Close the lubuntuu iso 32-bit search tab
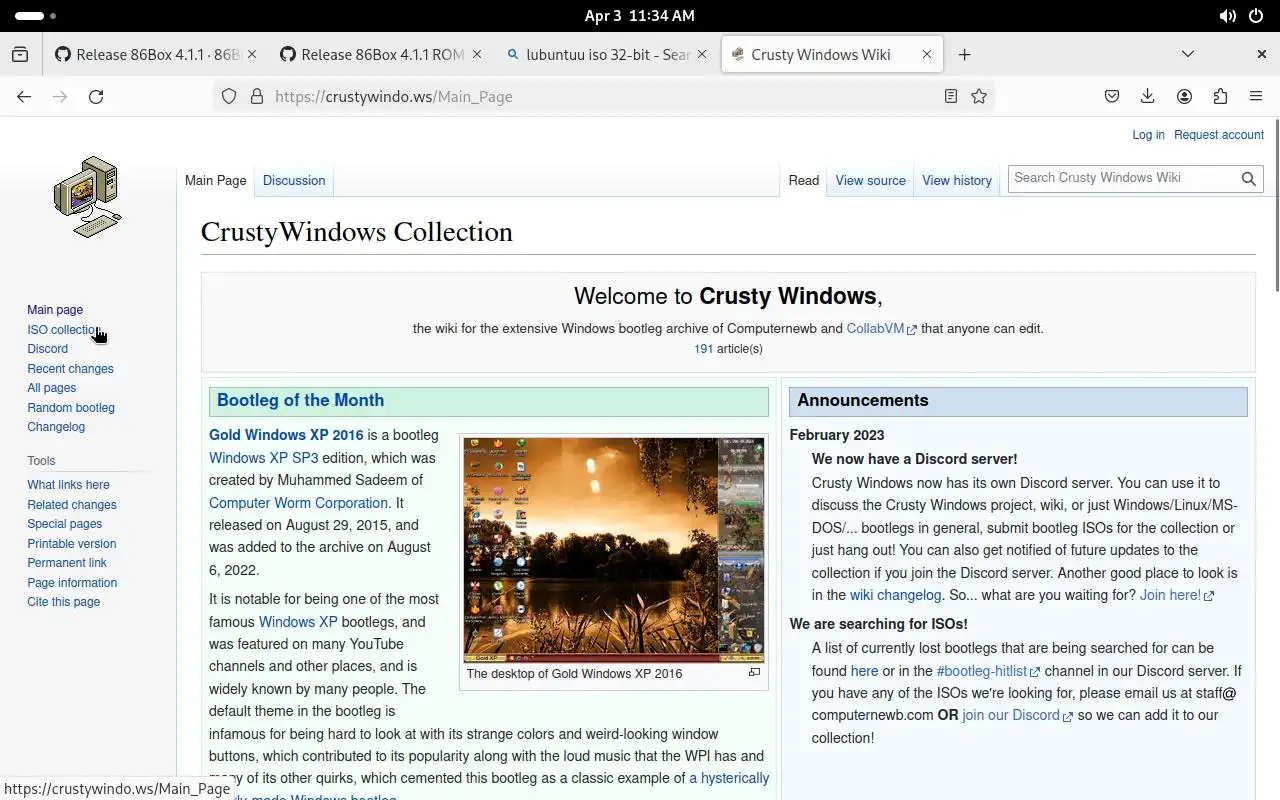This screenshot has width=1280, height=800. click(x=702, y=55)
